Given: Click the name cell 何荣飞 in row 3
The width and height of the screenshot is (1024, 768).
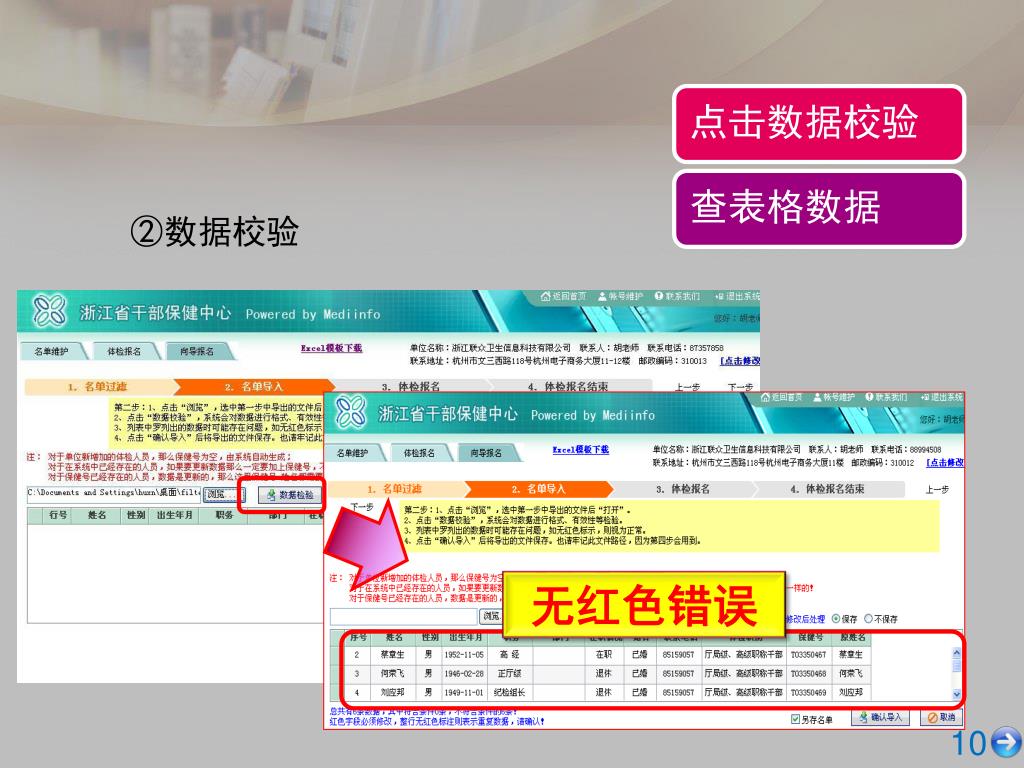Looking at the screenshot, I should (x=392, y=673).
